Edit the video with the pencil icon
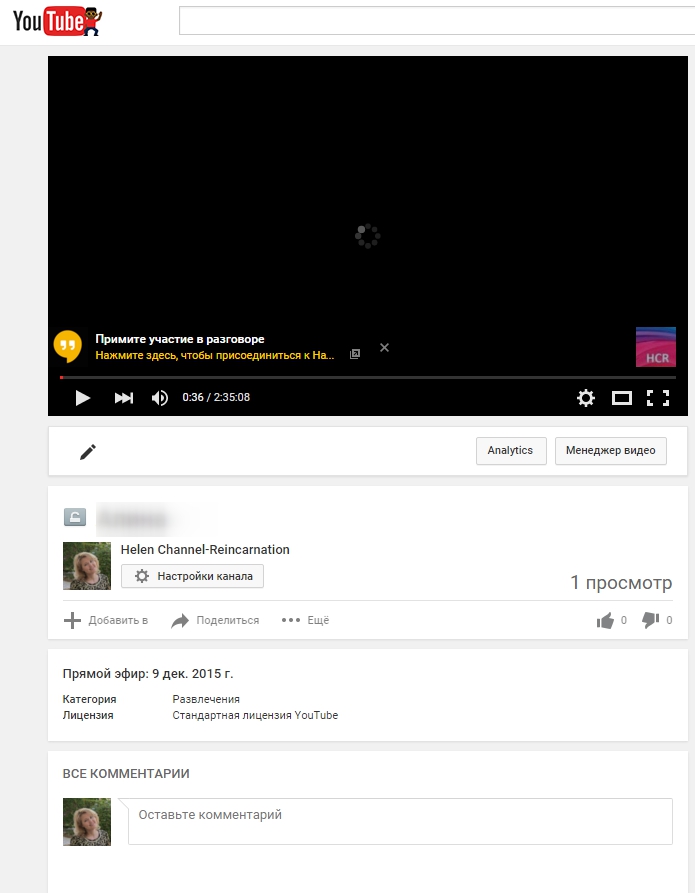 pos(88,452)
